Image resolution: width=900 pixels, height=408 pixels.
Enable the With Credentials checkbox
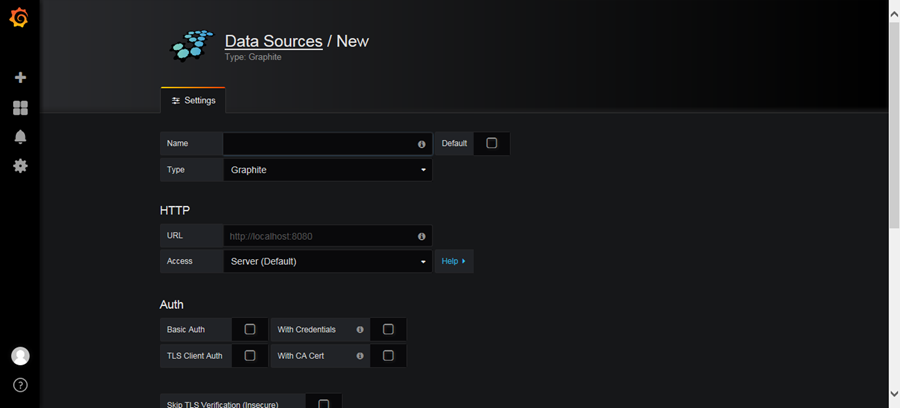pyautogui.click(x=388, y=329)
